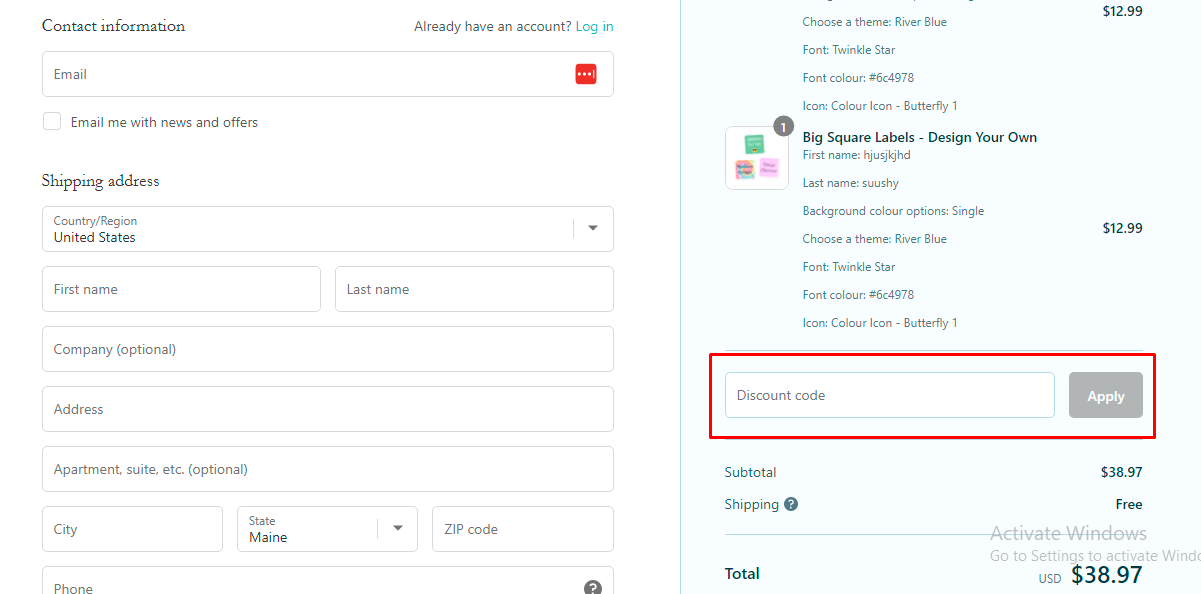The width and height of the screenshot is (1201, 594).
Task: Click the City input field
Action: point(132,529)
